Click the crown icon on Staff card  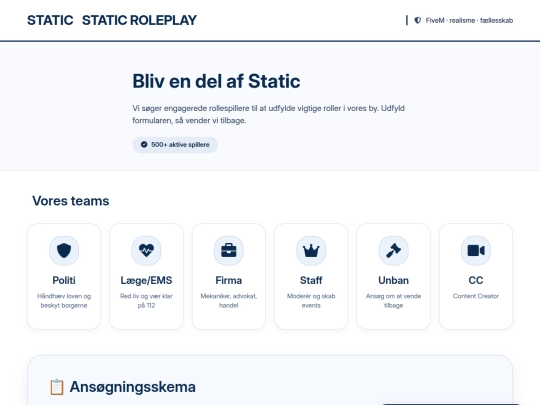(311, 250)
